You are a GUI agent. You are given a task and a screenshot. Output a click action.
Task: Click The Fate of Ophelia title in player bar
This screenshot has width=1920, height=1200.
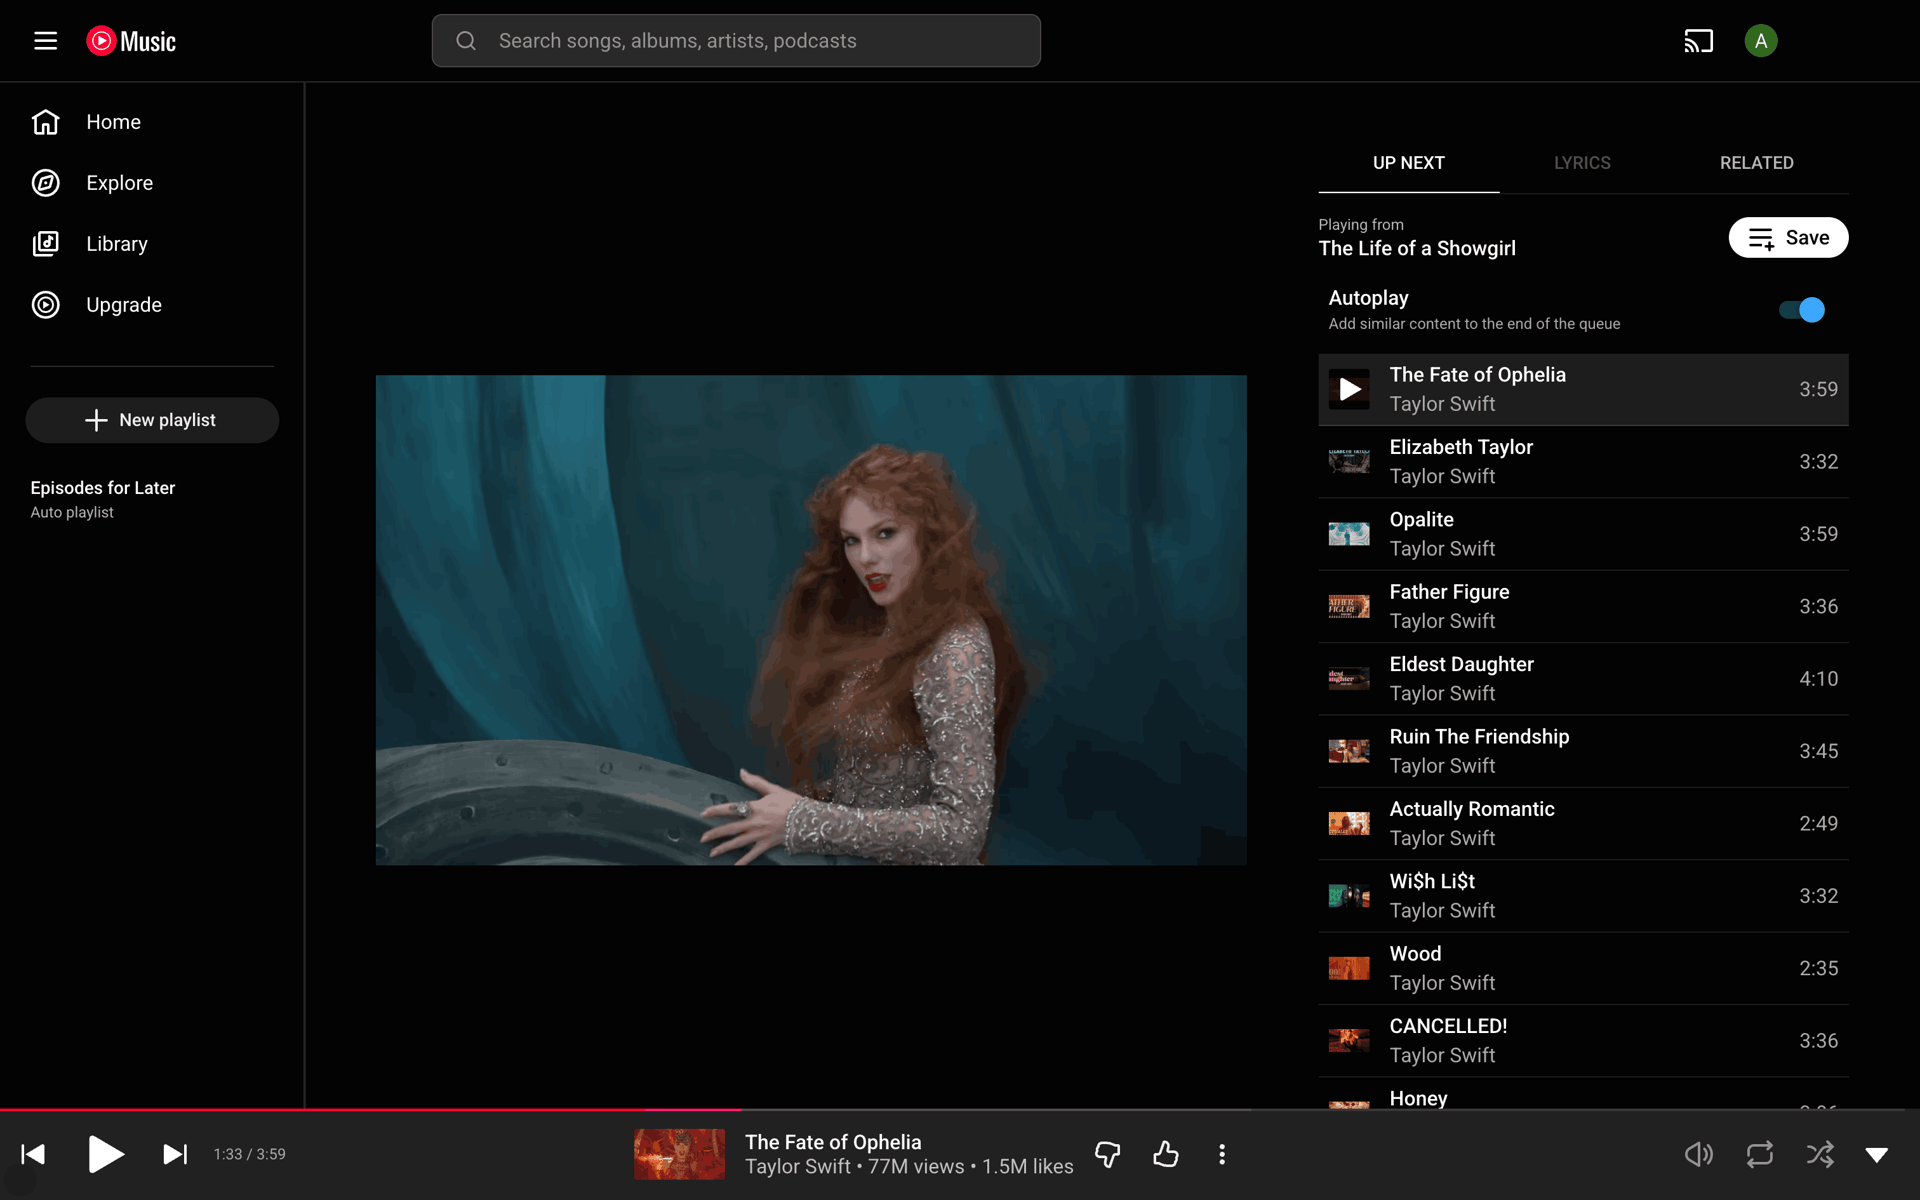point(833,1142)
